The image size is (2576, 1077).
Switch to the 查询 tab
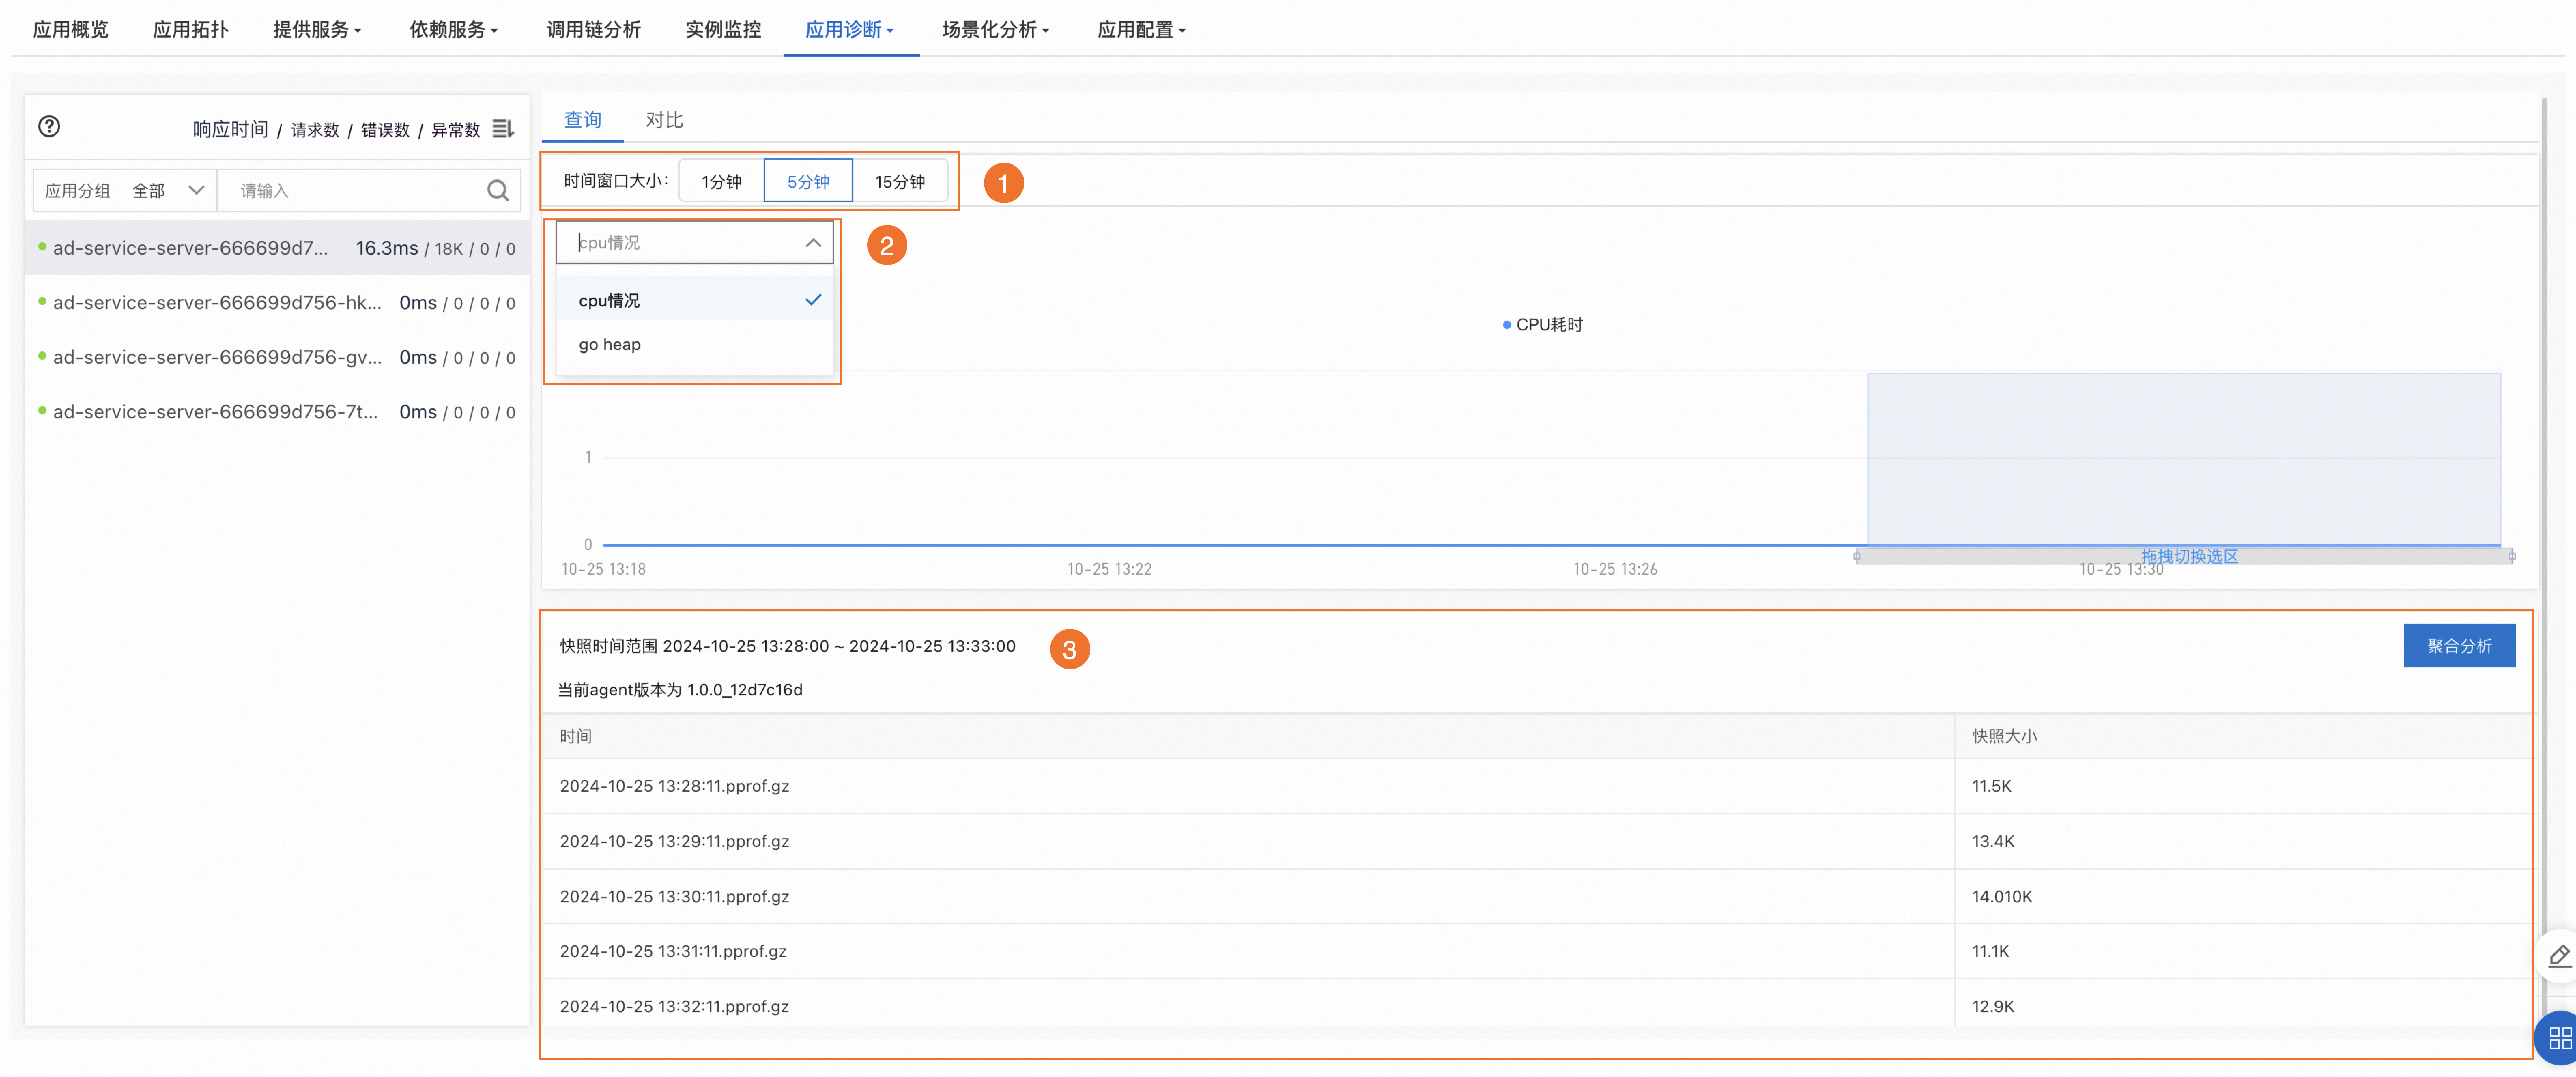tap(583, 120)
